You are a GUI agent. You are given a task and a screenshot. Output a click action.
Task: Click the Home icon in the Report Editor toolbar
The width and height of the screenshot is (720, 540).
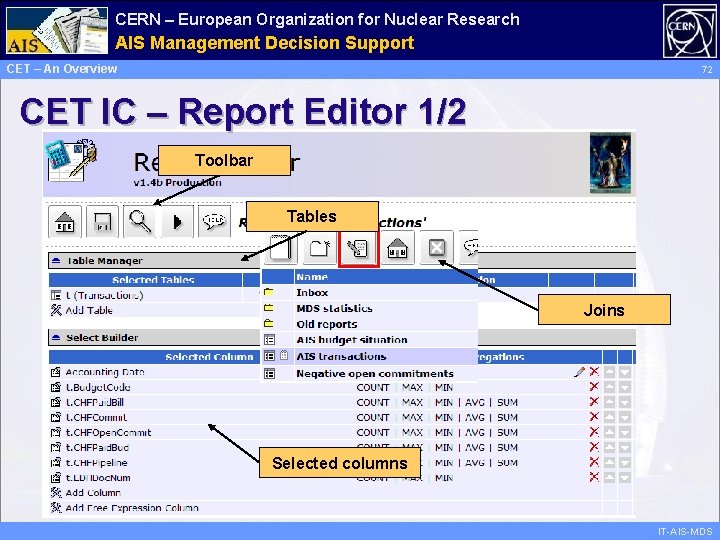[x=65, y=222]
